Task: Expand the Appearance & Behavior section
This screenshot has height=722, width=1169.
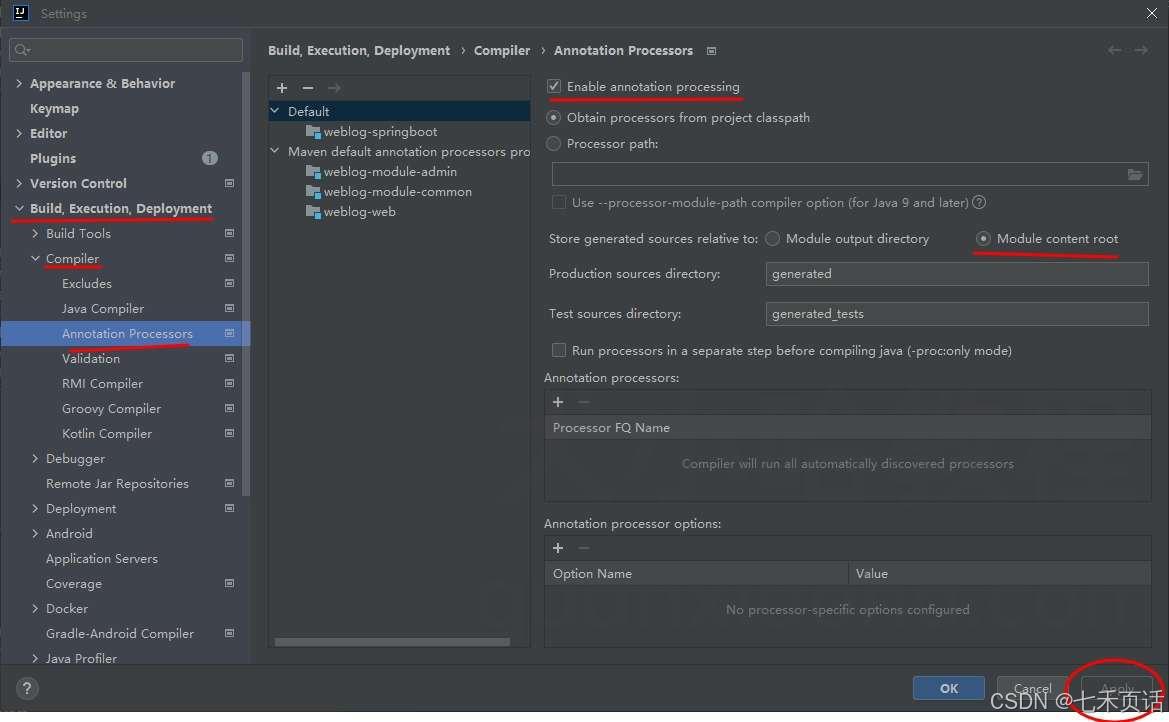Action: (20, 84)
